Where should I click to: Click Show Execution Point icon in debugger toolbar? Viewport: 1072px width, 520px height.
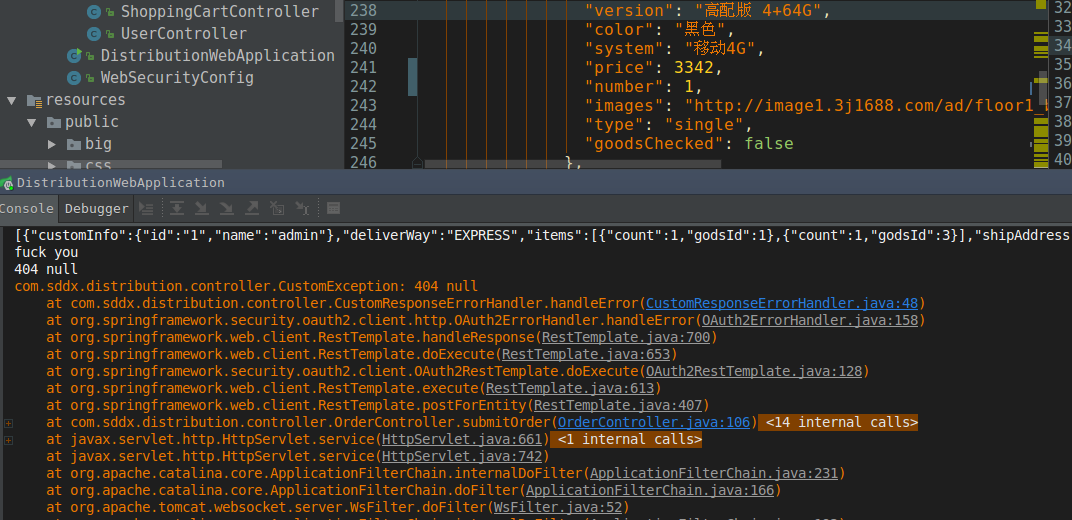[x=146, y=208]
